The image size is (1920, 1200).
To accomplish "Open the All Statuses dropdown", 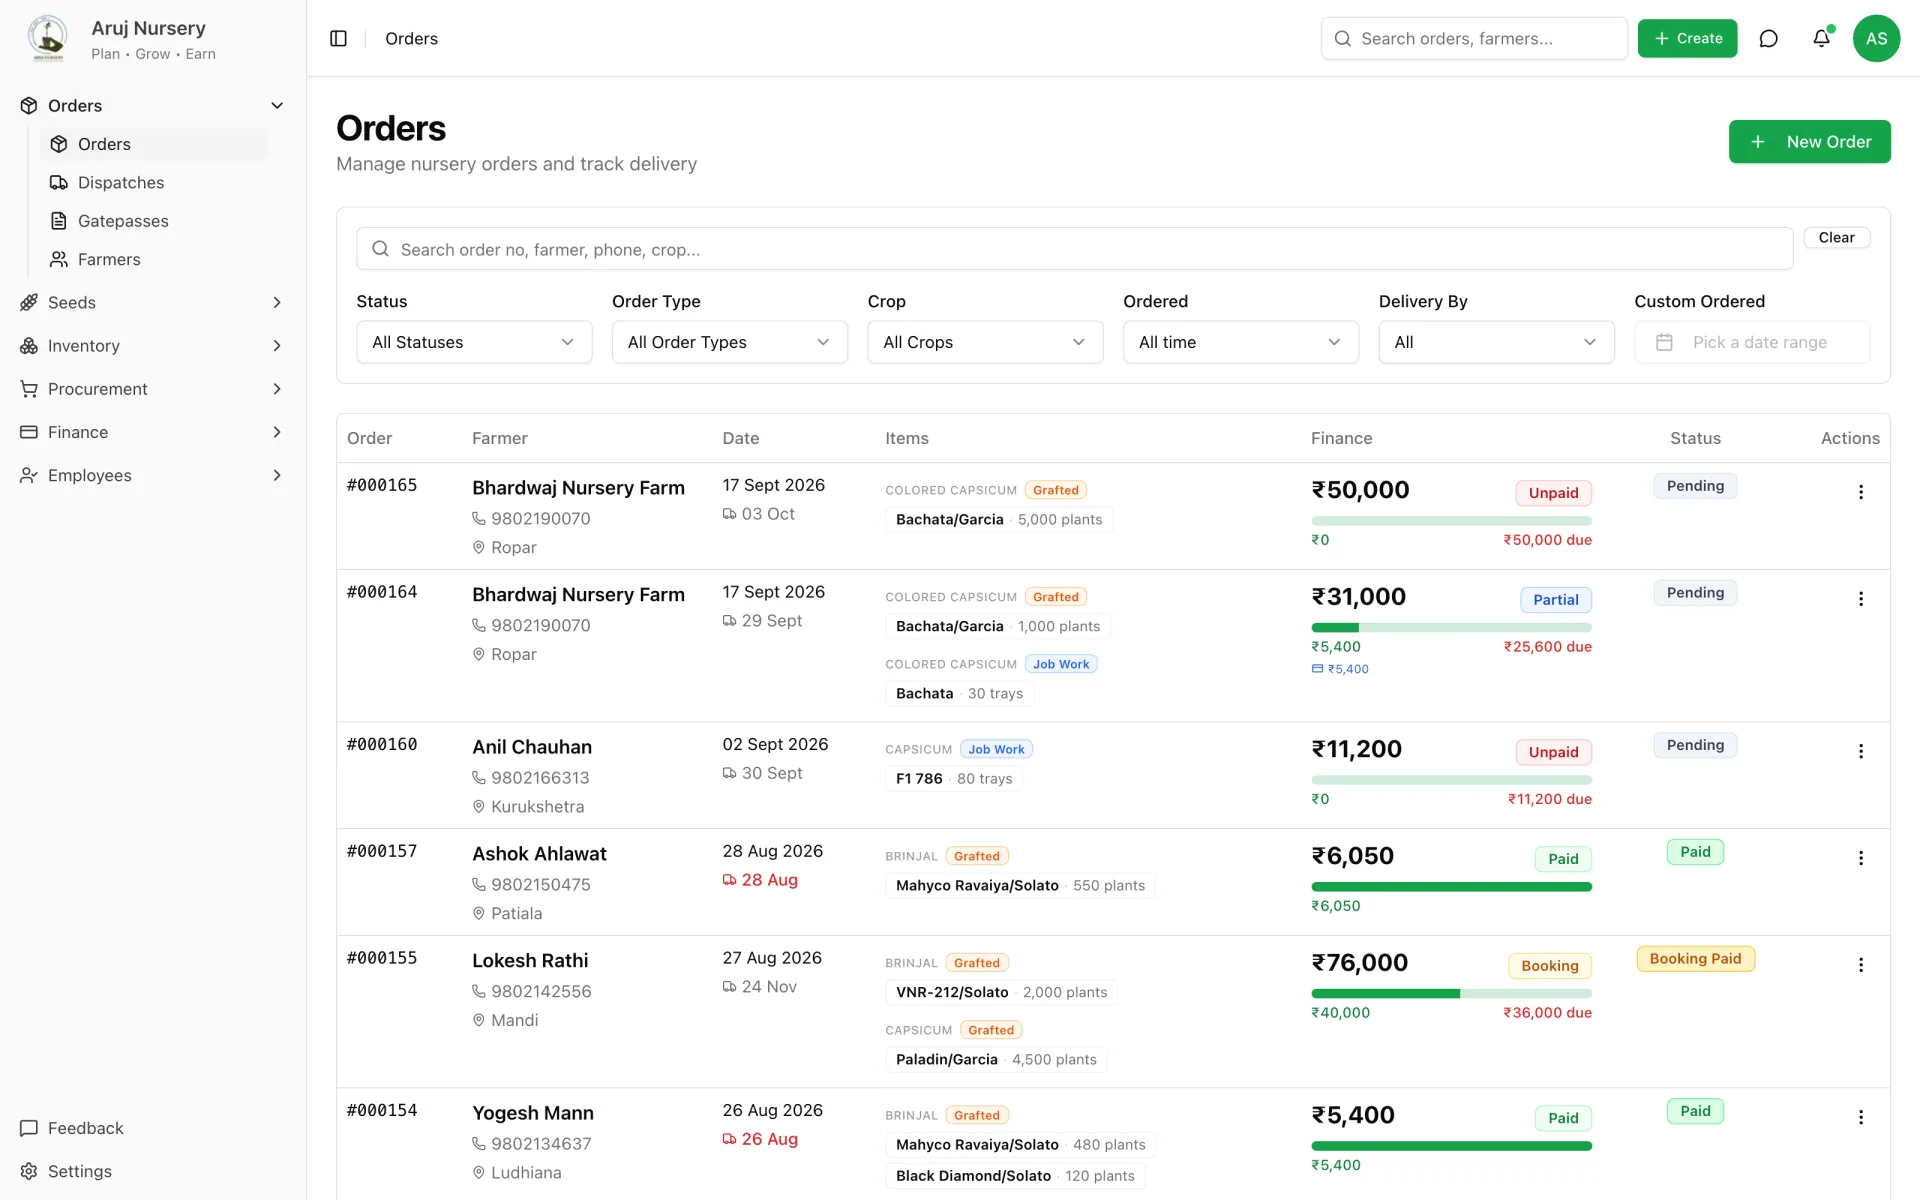I will coord(474,342).
